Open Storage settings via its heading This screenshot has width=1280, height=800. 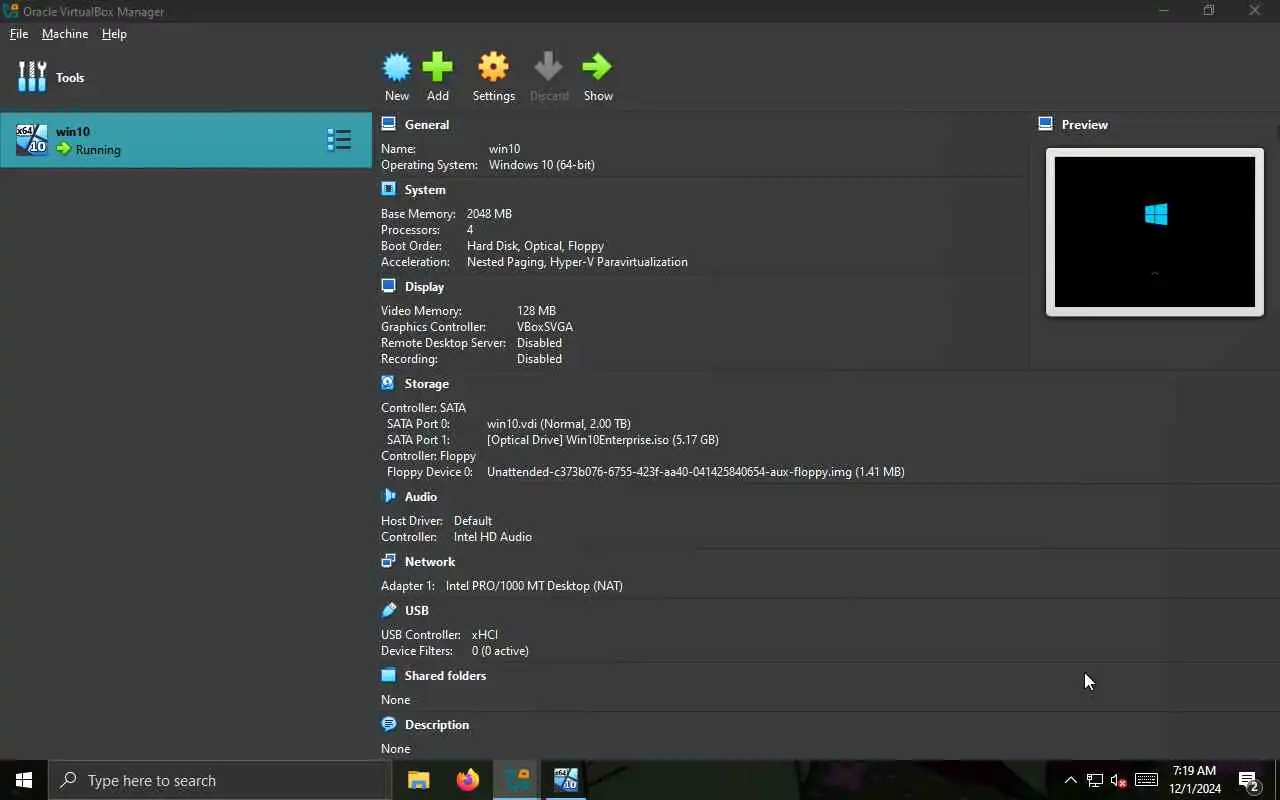pos(427,384)
